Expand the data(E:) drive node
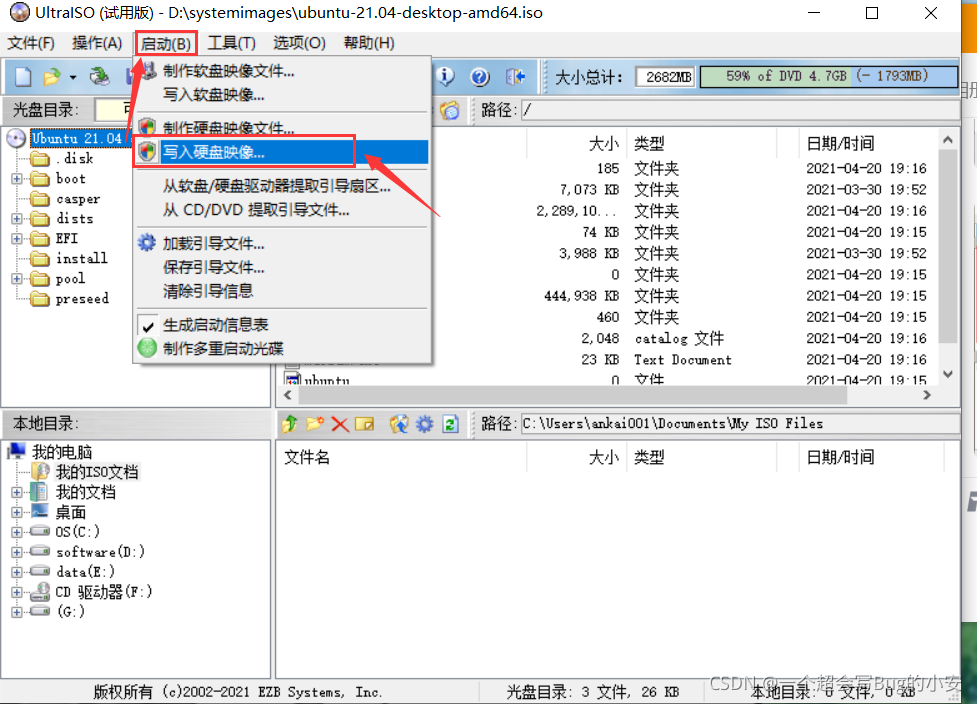 (x=17, y=572)
